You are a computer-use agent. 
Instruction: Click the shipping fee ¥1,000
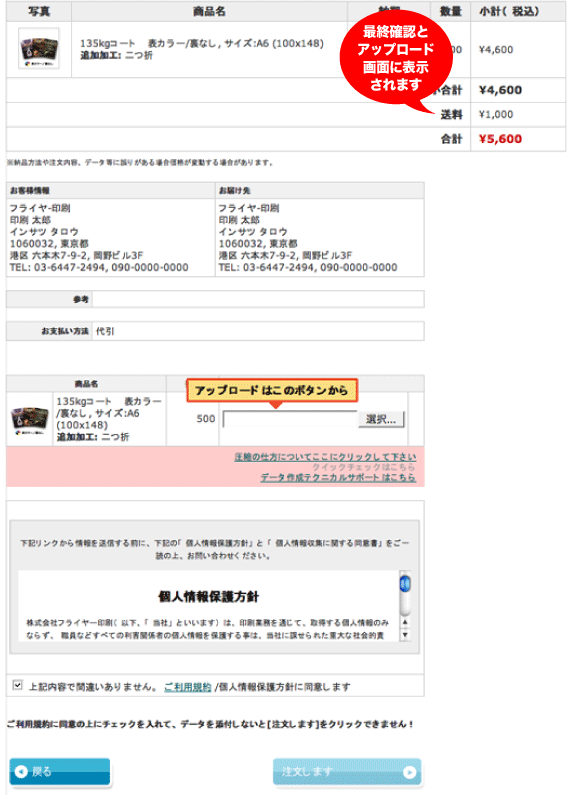(x=496, y=115)
